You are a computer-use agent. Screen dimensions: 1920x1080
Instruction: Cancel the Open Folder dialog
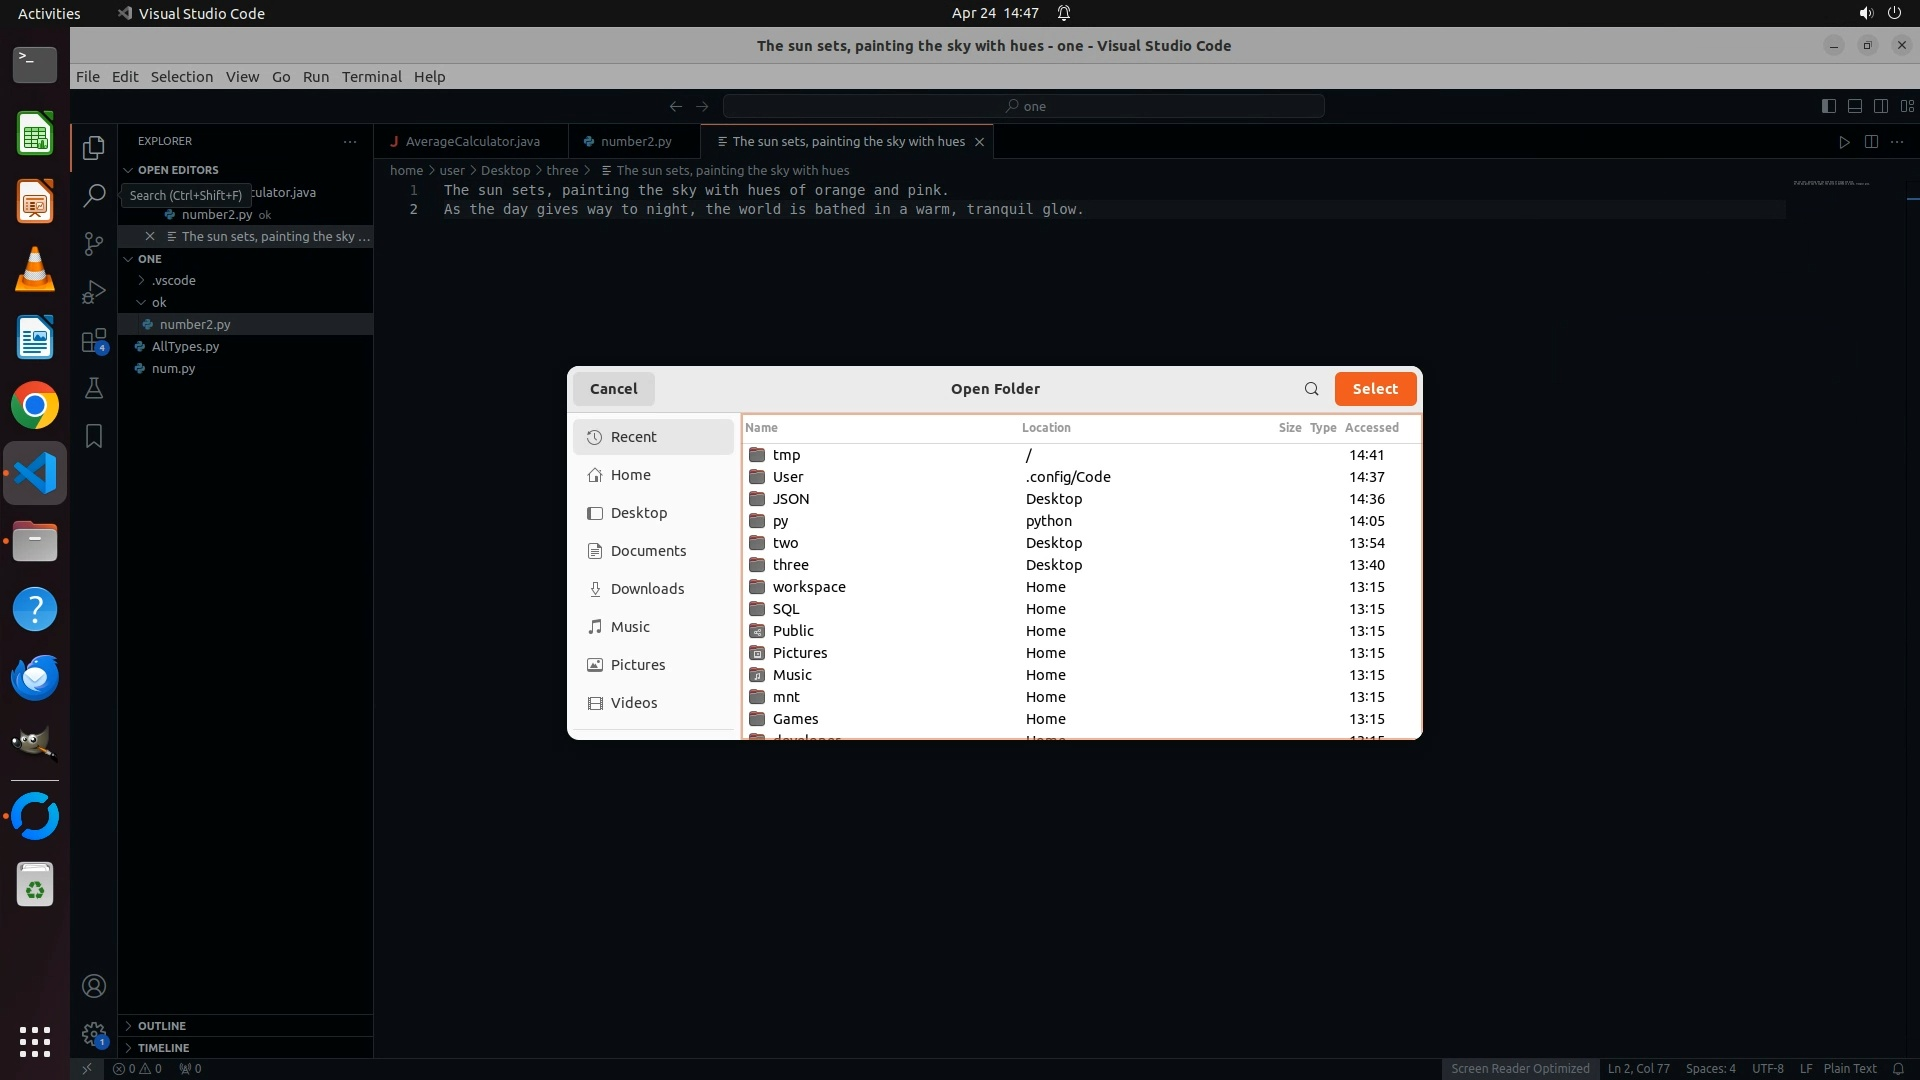click(613, 389)
